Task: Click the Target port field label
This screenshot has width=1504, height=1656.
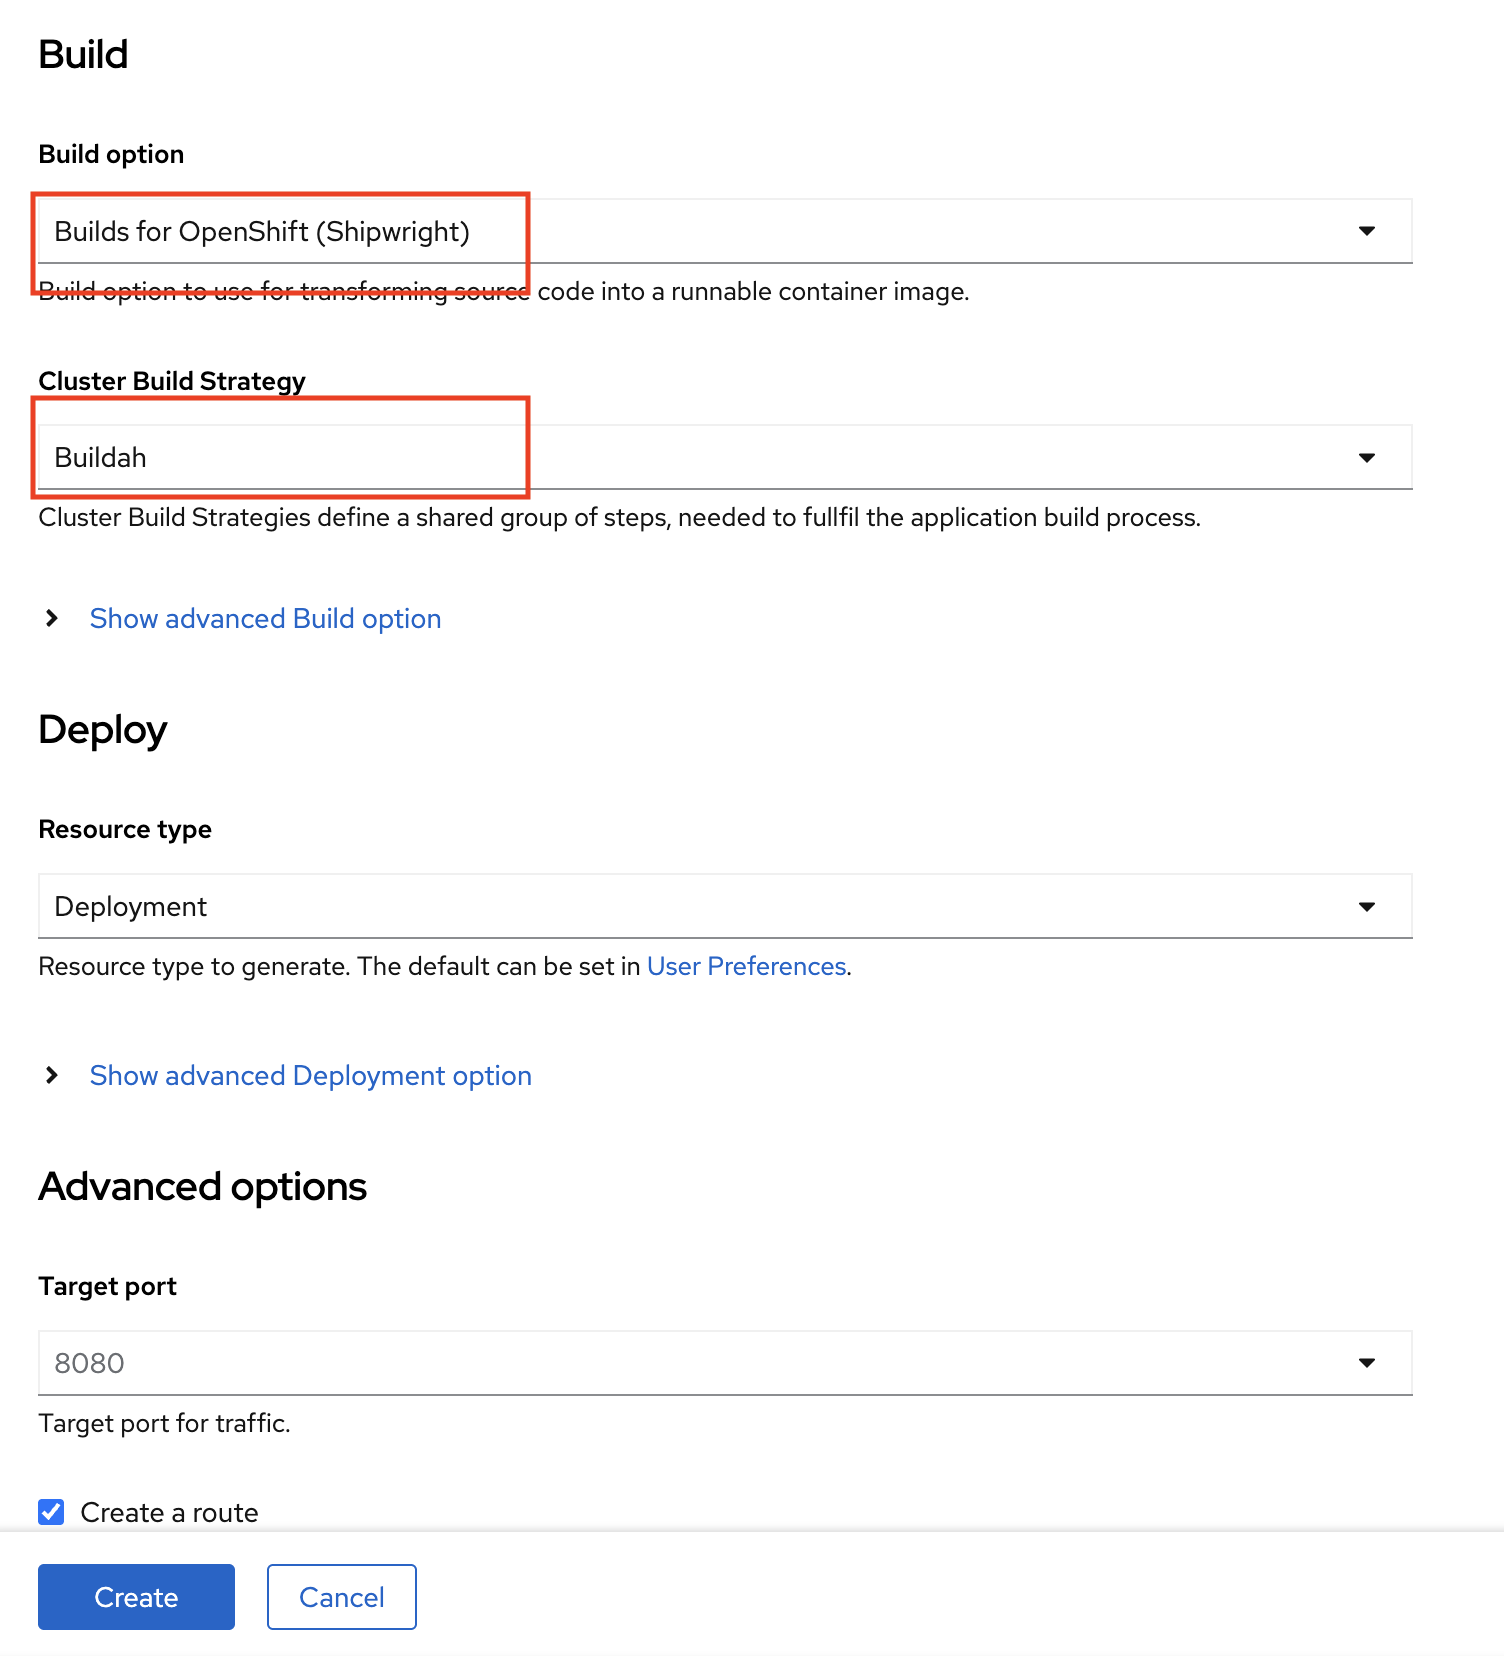Action: point(107,1286)
